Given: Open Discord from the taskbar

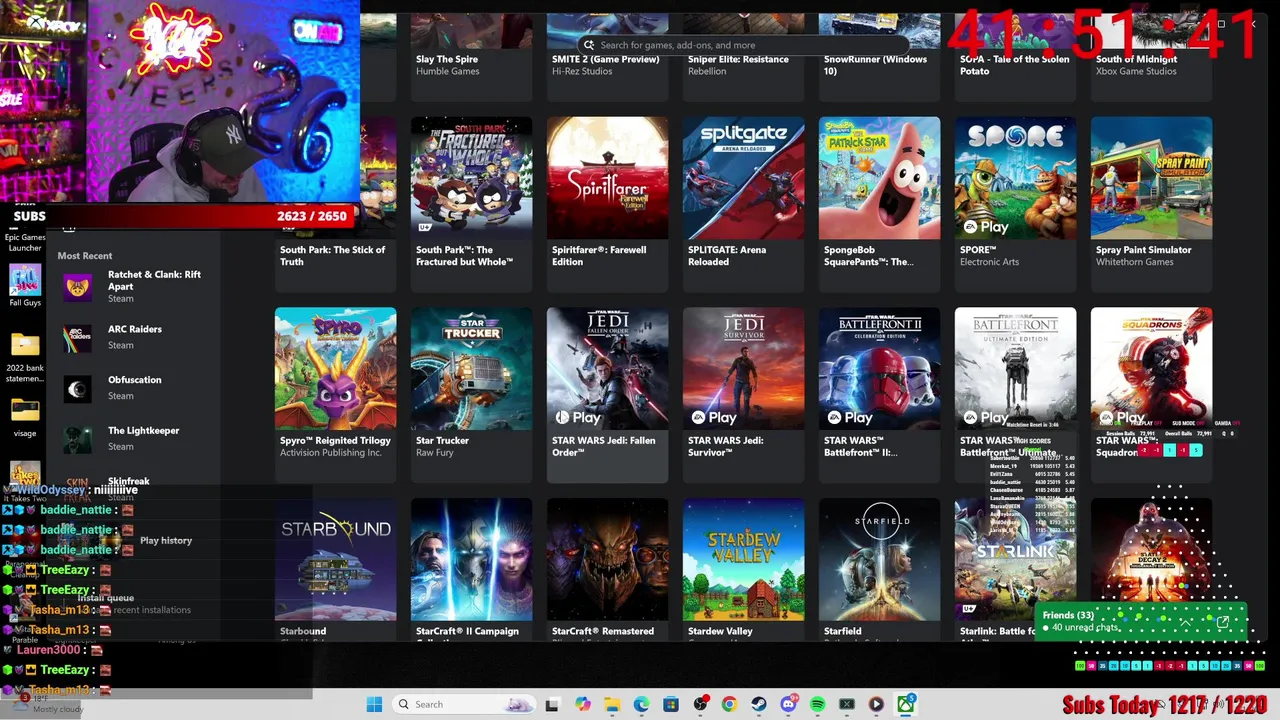Looking at the screenshot, I should [x=788, y=704].
